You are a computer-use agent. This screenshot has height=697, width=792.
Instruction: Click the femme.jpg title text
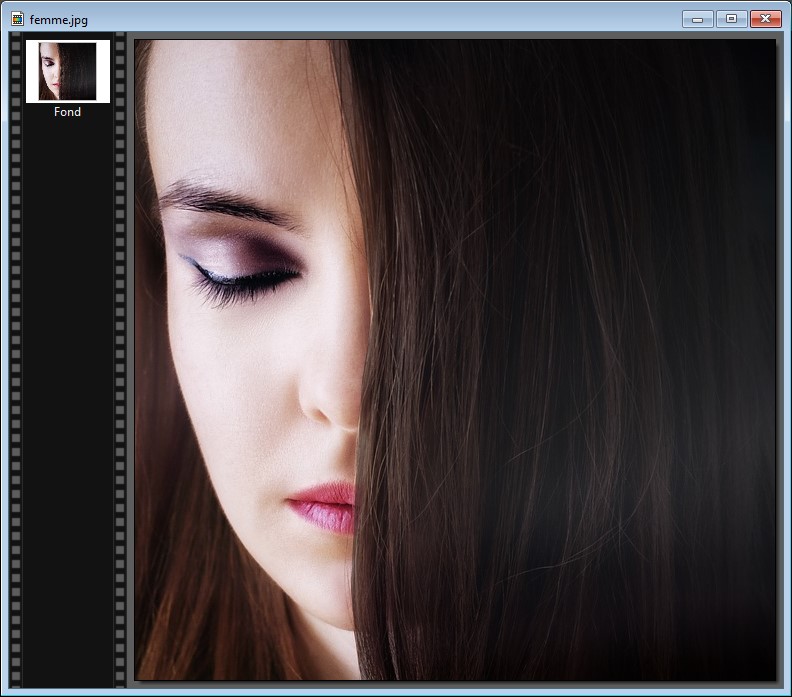(x=58, y=19)
